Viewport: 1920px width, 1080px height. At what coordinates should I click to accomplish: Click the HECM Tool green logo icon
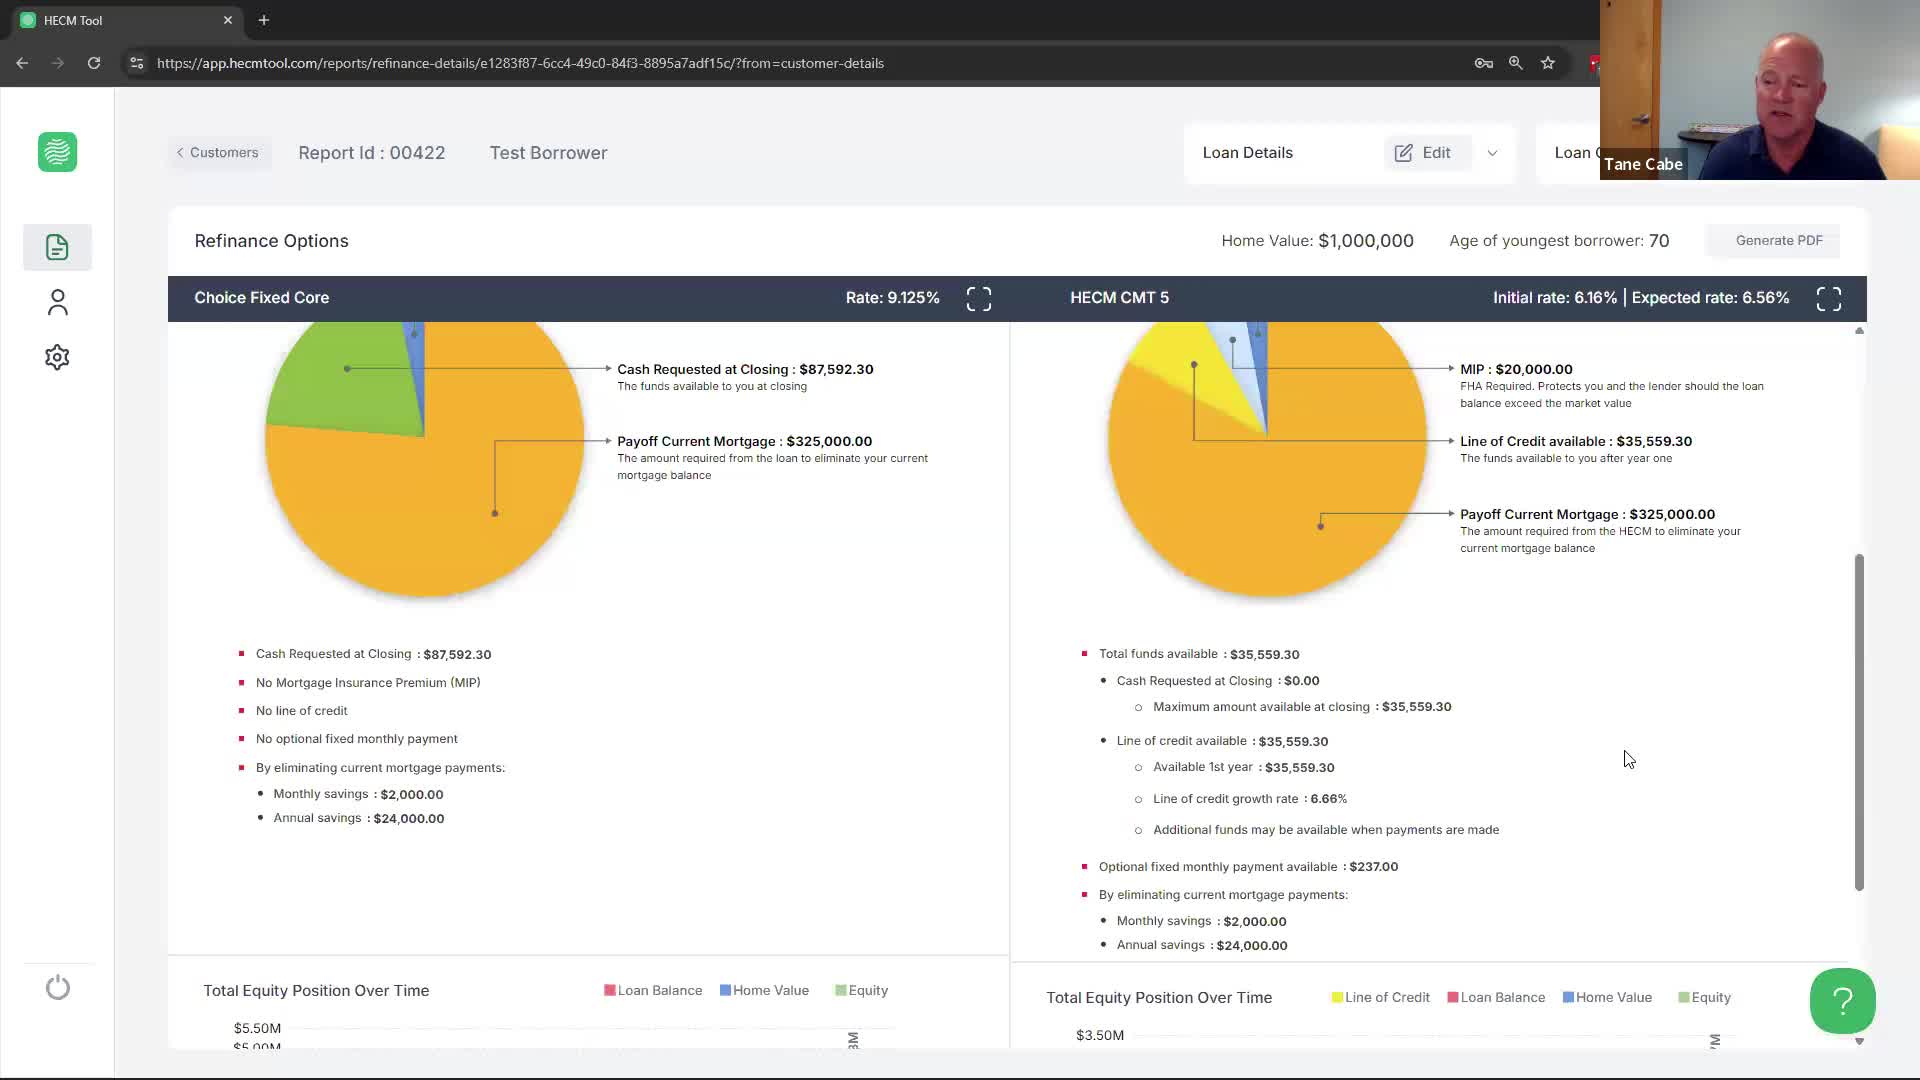[57, 152]
